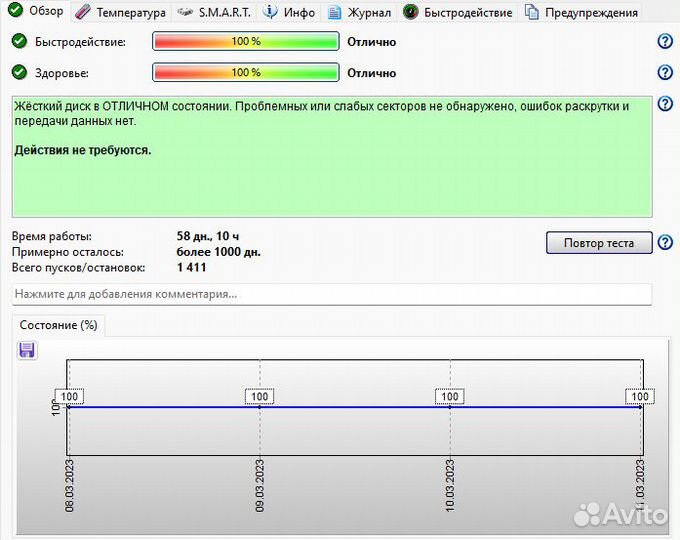
Task: Click the 'более 1000 дн.' value
Action: coord(219,252)
